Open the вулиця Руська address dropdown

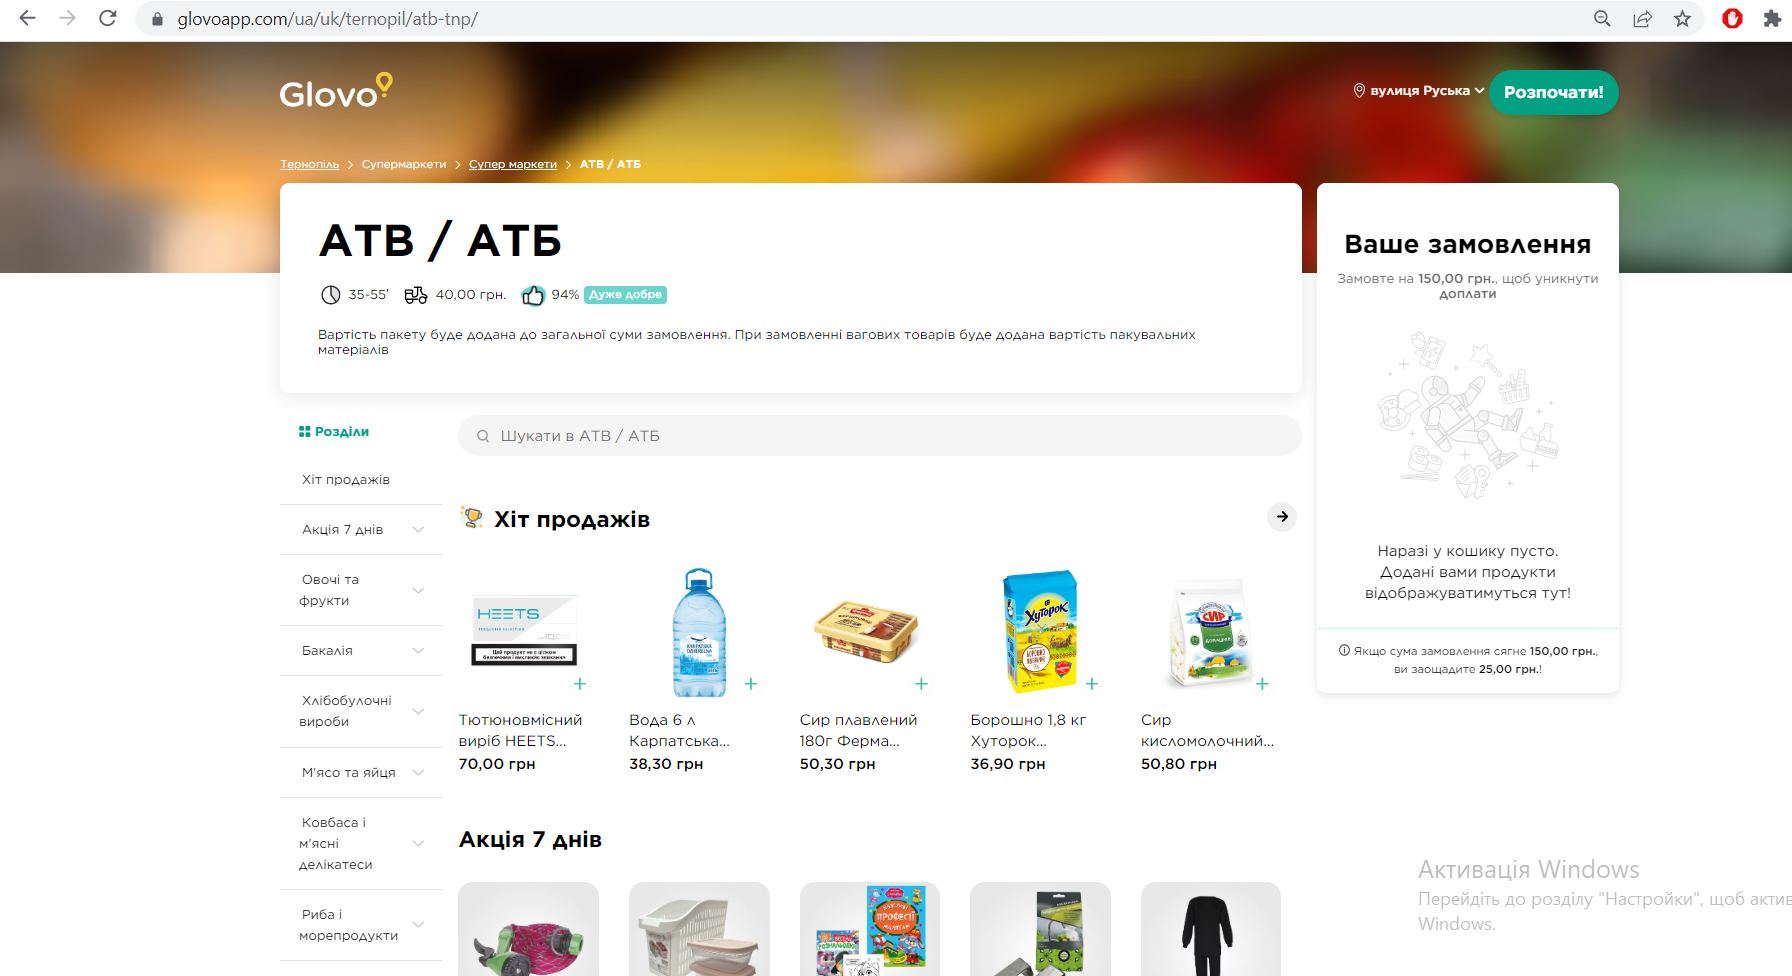pyautogui.click(x=1419, y=91)
